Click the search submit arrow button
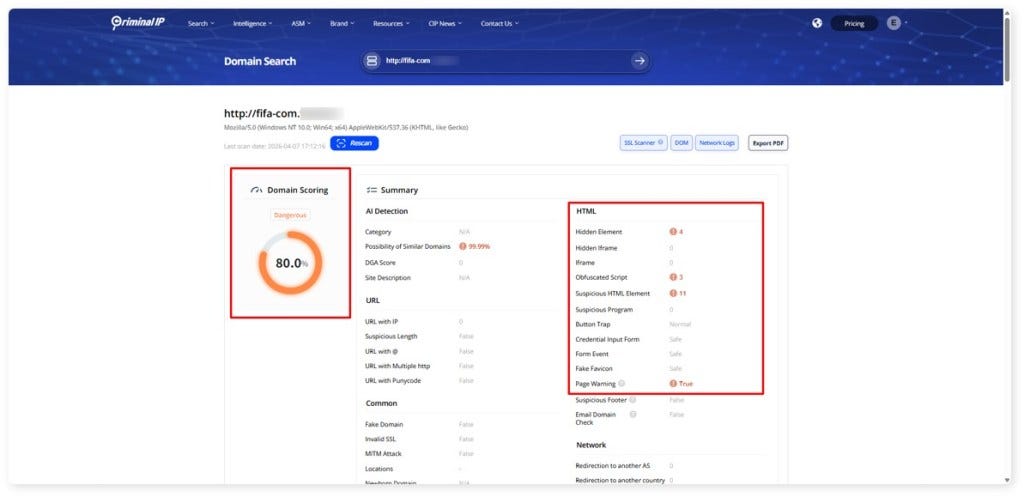The width and height of the screenshot is (1024, 497). tap(639, 61)
